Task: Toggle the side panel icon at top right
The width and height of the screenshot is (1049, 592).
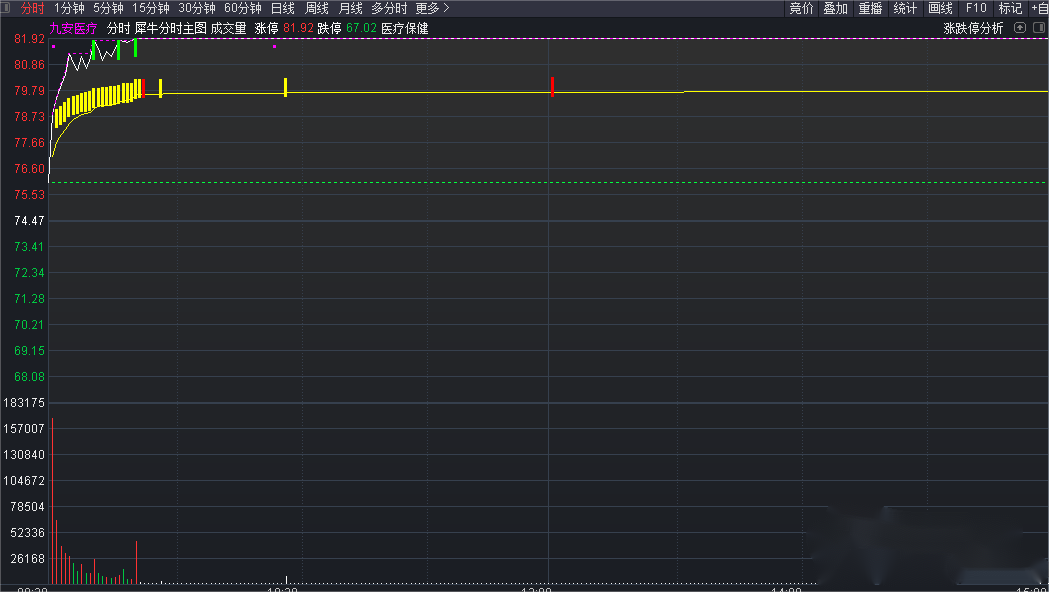Action: pyautogui.click(x=1039, y=27)
